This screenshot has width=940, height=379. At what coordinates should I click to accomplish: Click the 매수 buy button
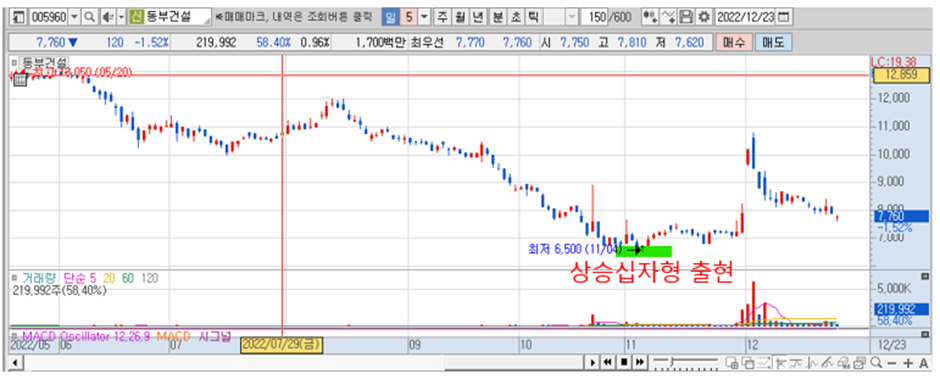click(x=733, y=43)
